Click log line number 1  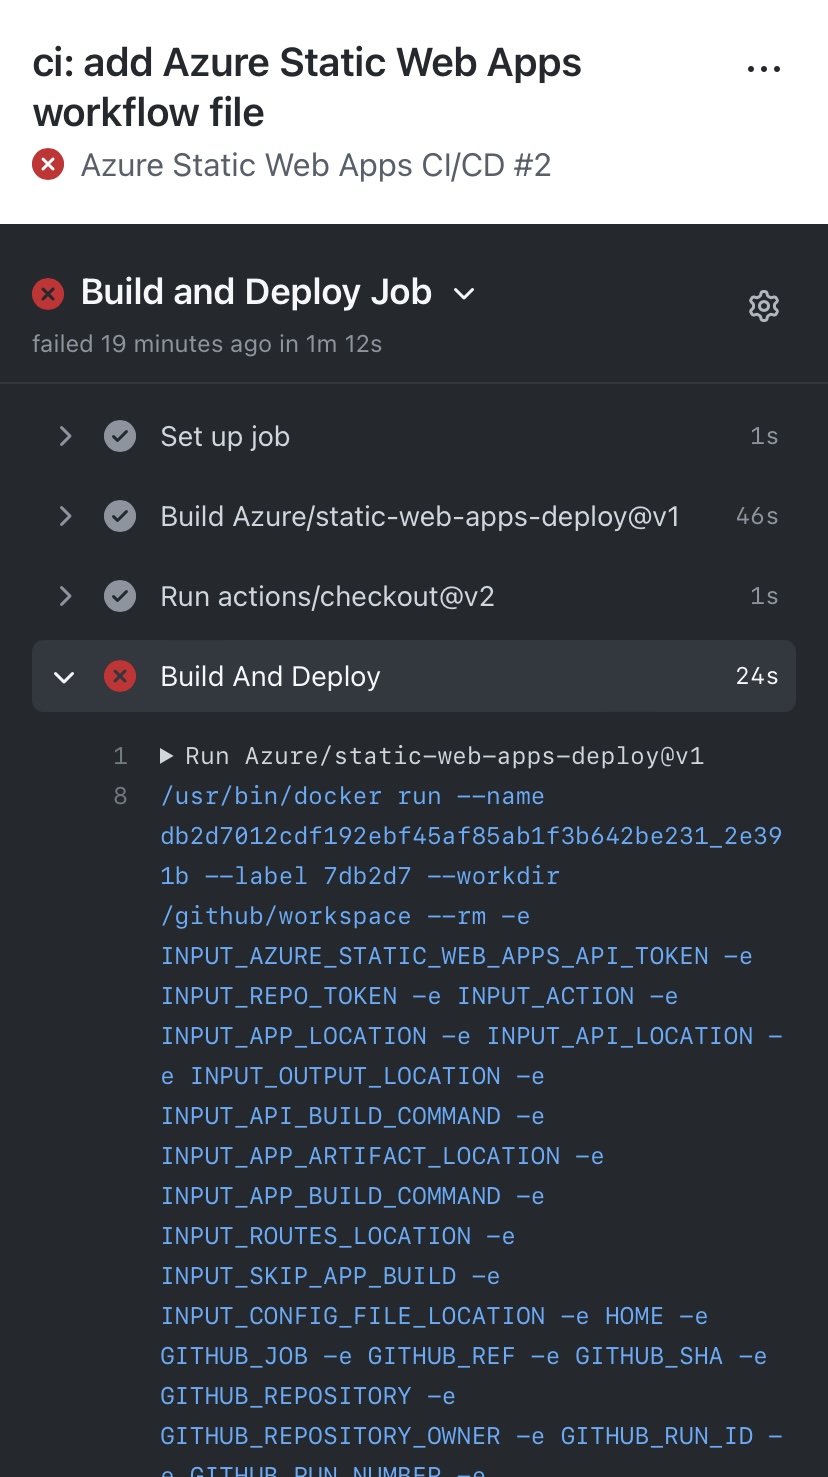pos(120,756)
